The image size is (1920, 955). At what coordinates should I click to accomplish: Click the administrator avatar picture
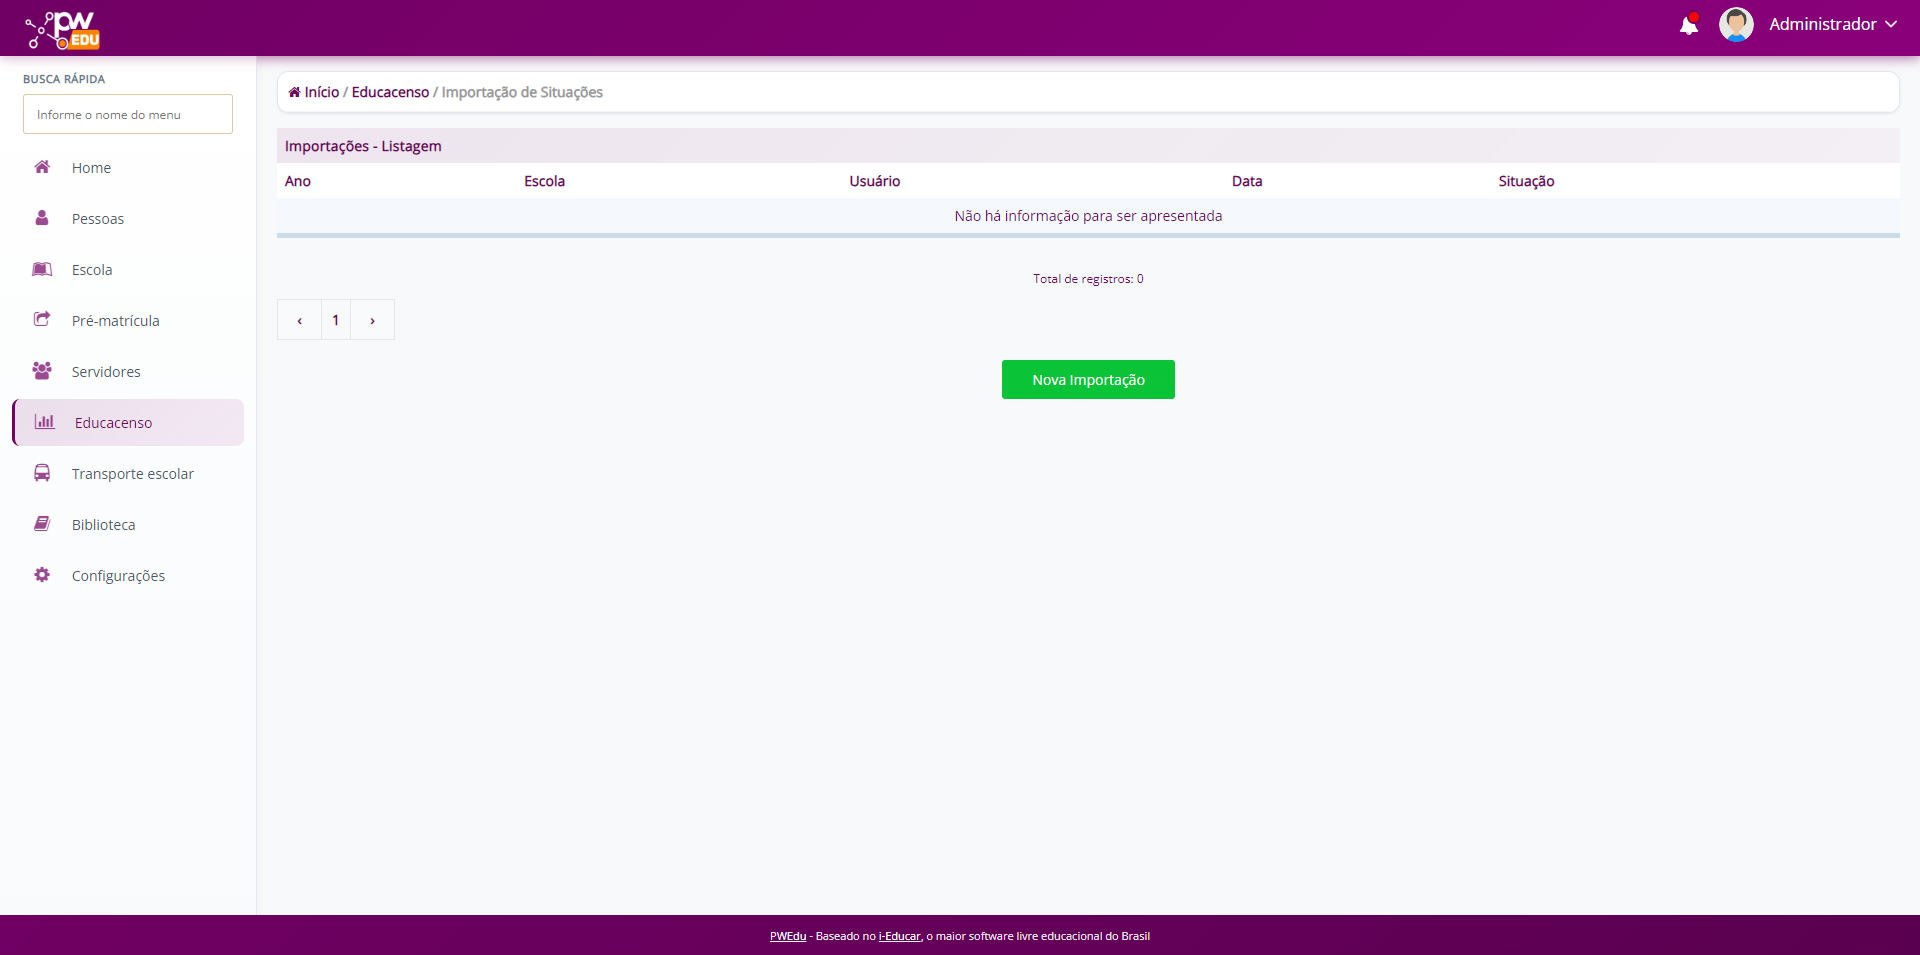[x=1735, y=25]
